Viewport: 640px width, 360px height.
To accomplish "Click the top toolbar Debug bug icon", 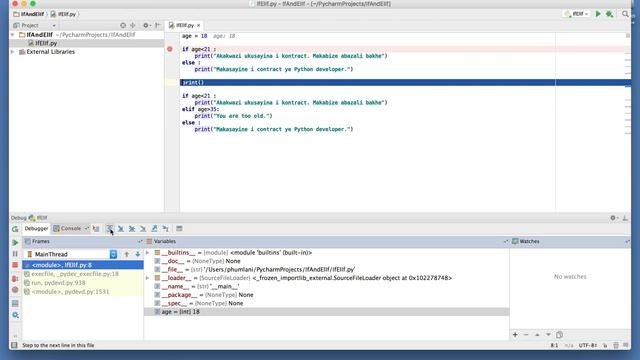I will [x=609, y=14].
